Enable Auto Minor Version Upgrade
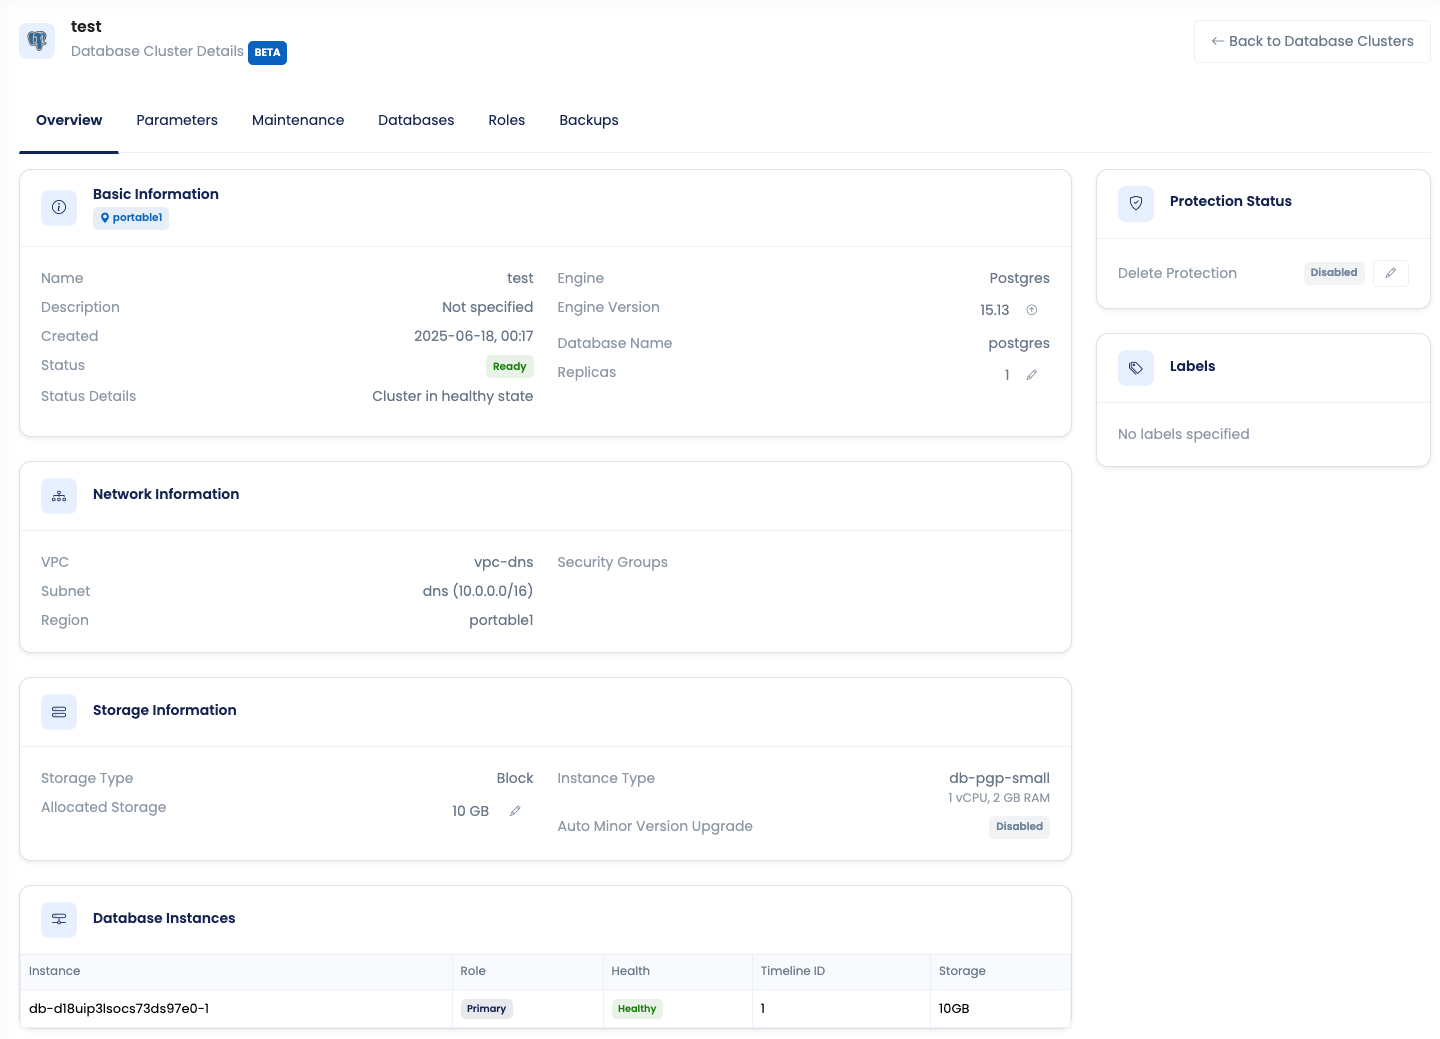The height and width of the screenshot is (1039, 1440). click(x=1019, y=827)
